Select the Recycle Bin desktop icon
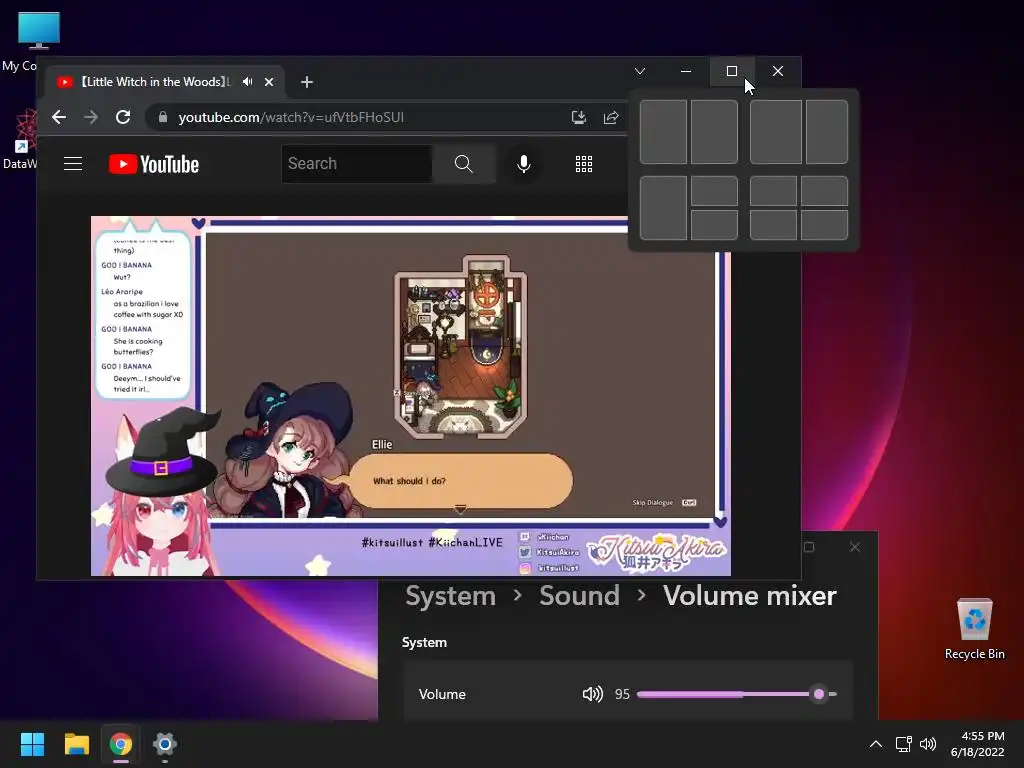This screenshot has width=1024, height=768. [x=974, y=629]
